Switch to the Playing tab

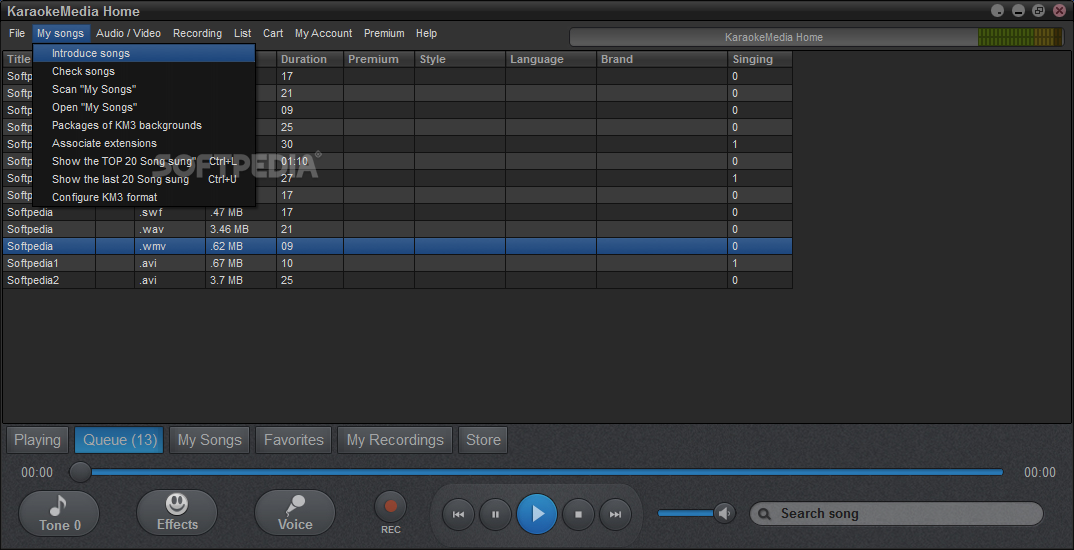pyautogui.click(x=38, y=440)
